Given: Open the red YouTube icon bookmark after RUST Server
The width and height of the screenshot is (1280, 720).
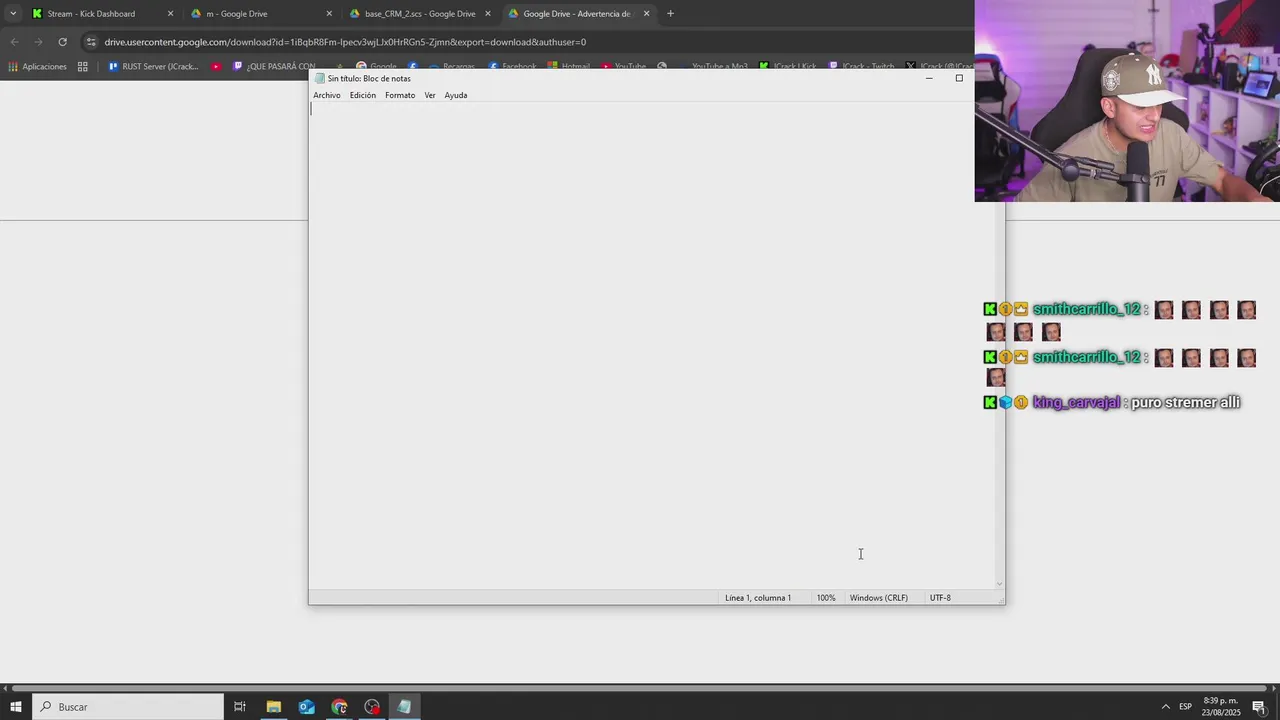Looking at the screenshot, I should [216, 66].
